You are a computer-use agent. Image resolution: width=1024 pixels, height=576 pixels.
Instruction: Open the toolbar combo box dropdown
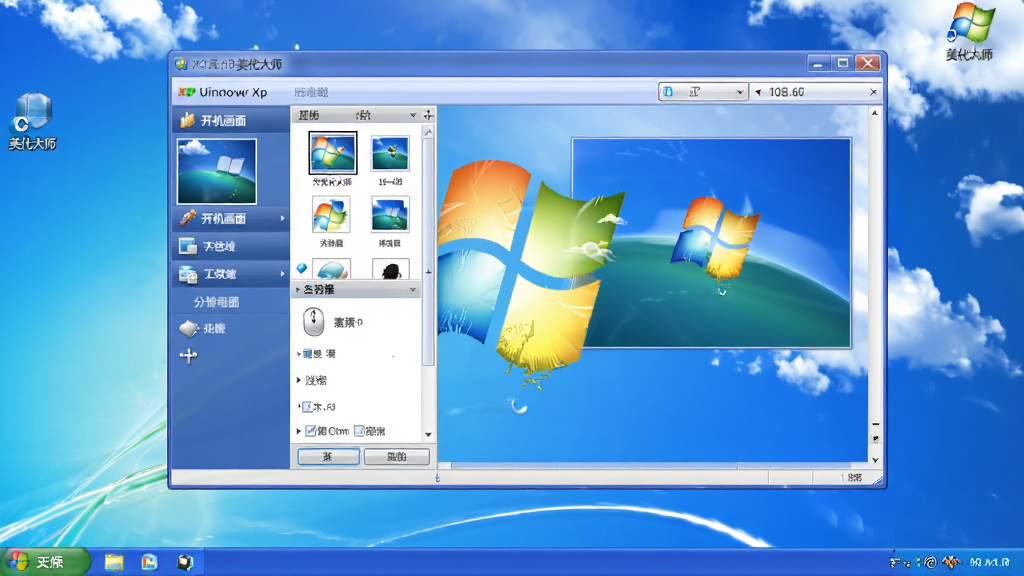click(739, 92)
